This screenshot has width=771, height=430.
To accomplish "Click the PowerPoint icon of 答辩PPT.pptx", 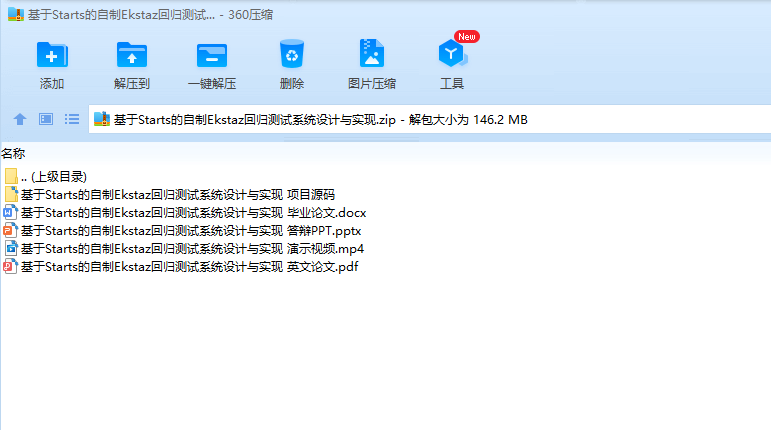I will click(10, 230).
